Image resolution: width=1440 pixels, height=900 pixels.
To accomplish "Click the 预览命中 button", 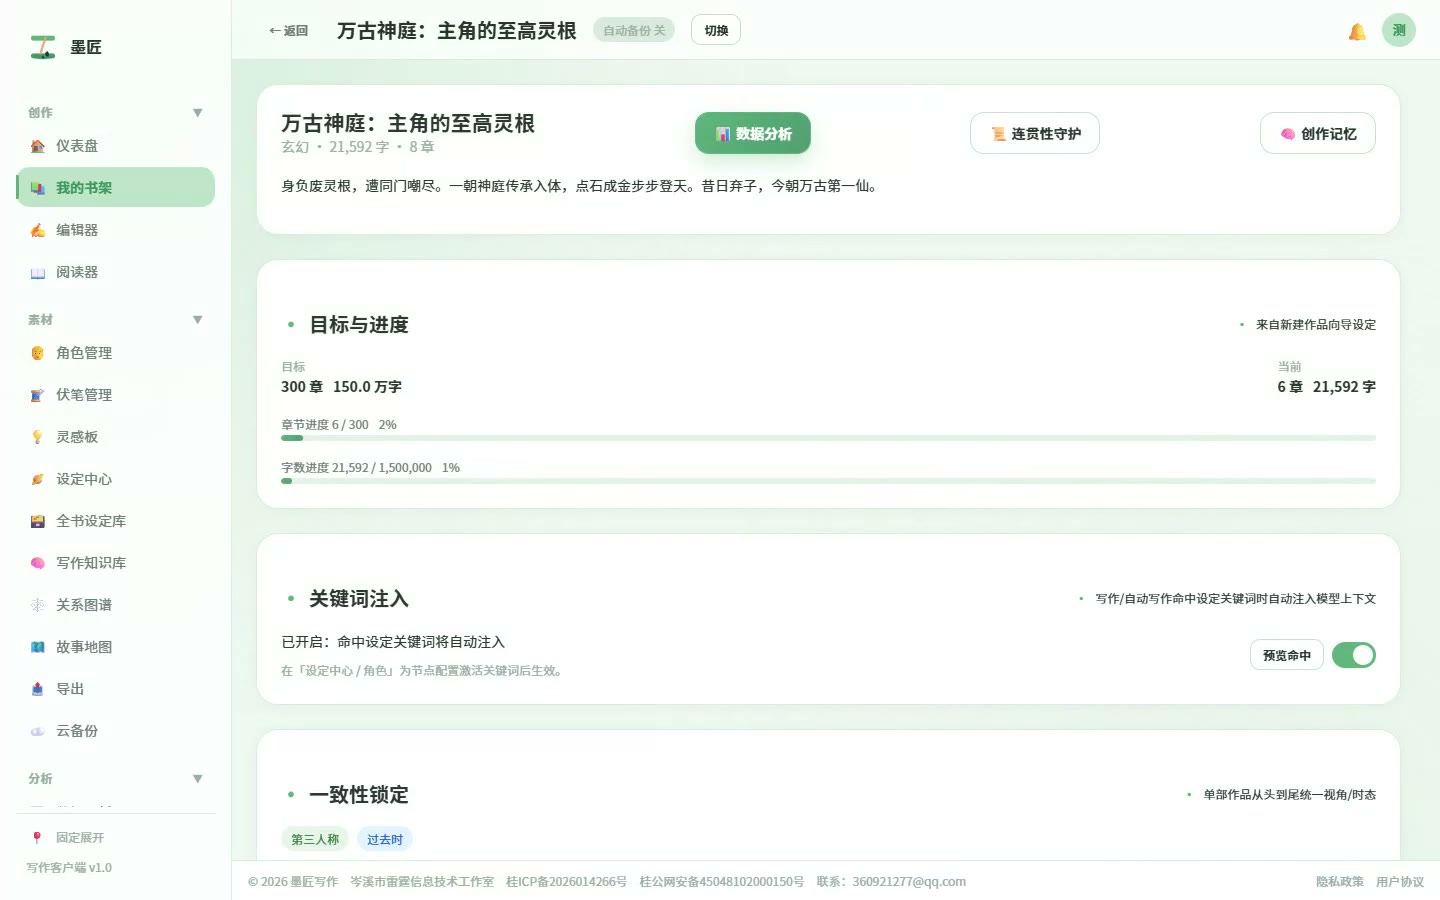I will (x=1287, y=655).
